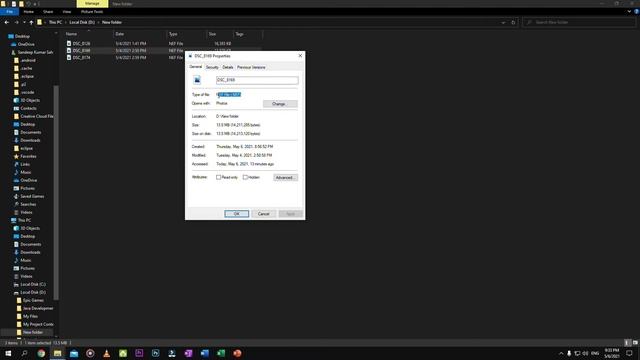Viewport: 640px width, 360px height.
Task: Select Contacts in navigation pane
Action: tap(28, 109)
